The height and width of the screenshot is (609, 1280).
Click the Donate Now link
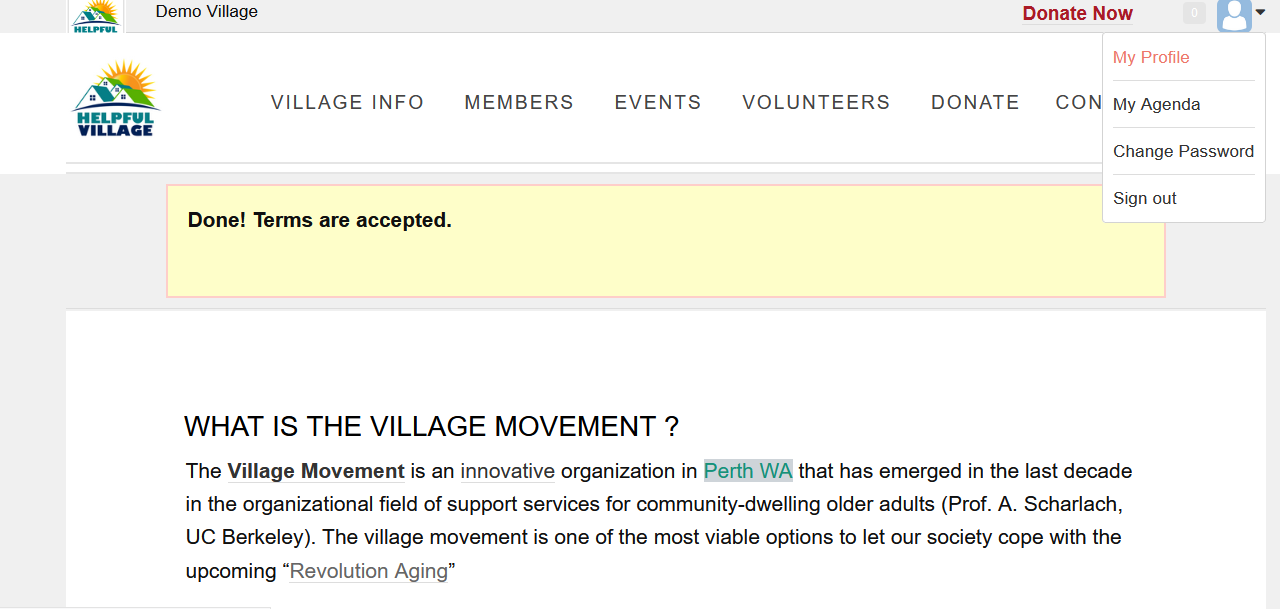tap(1077, 13)
